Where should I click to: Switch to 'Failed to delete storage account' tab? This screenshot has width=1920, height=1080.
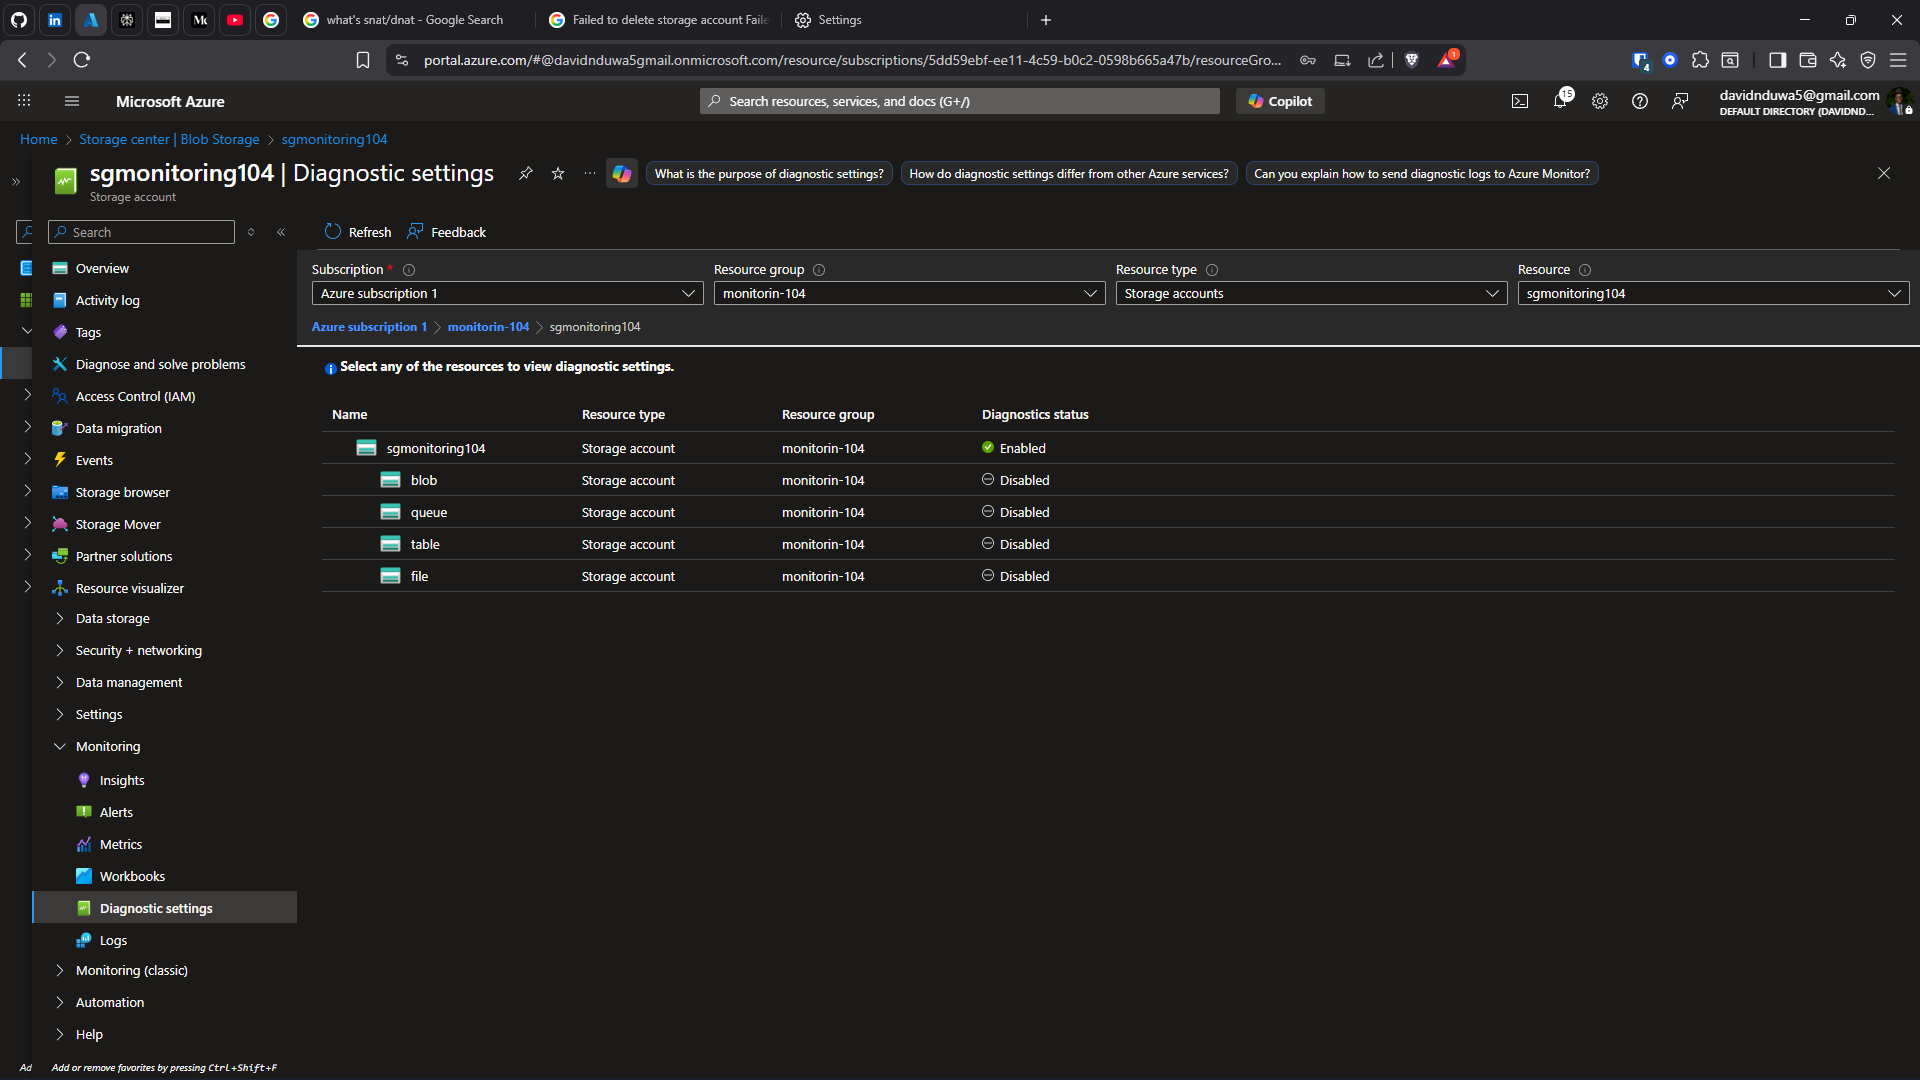[660, 20]
